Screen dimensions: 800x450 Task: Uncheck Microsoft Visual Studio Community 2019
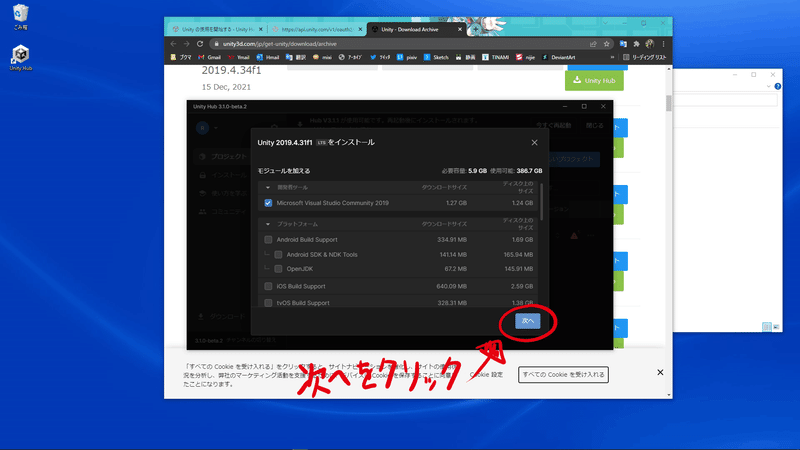268,203
